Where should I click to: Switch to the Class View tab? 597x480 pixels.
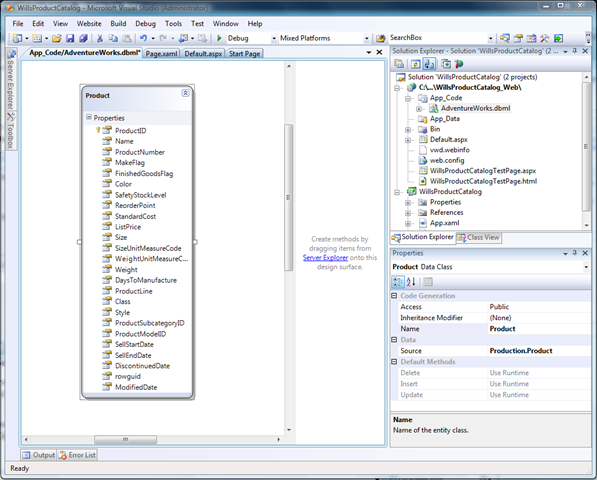[x=479, y=238]
